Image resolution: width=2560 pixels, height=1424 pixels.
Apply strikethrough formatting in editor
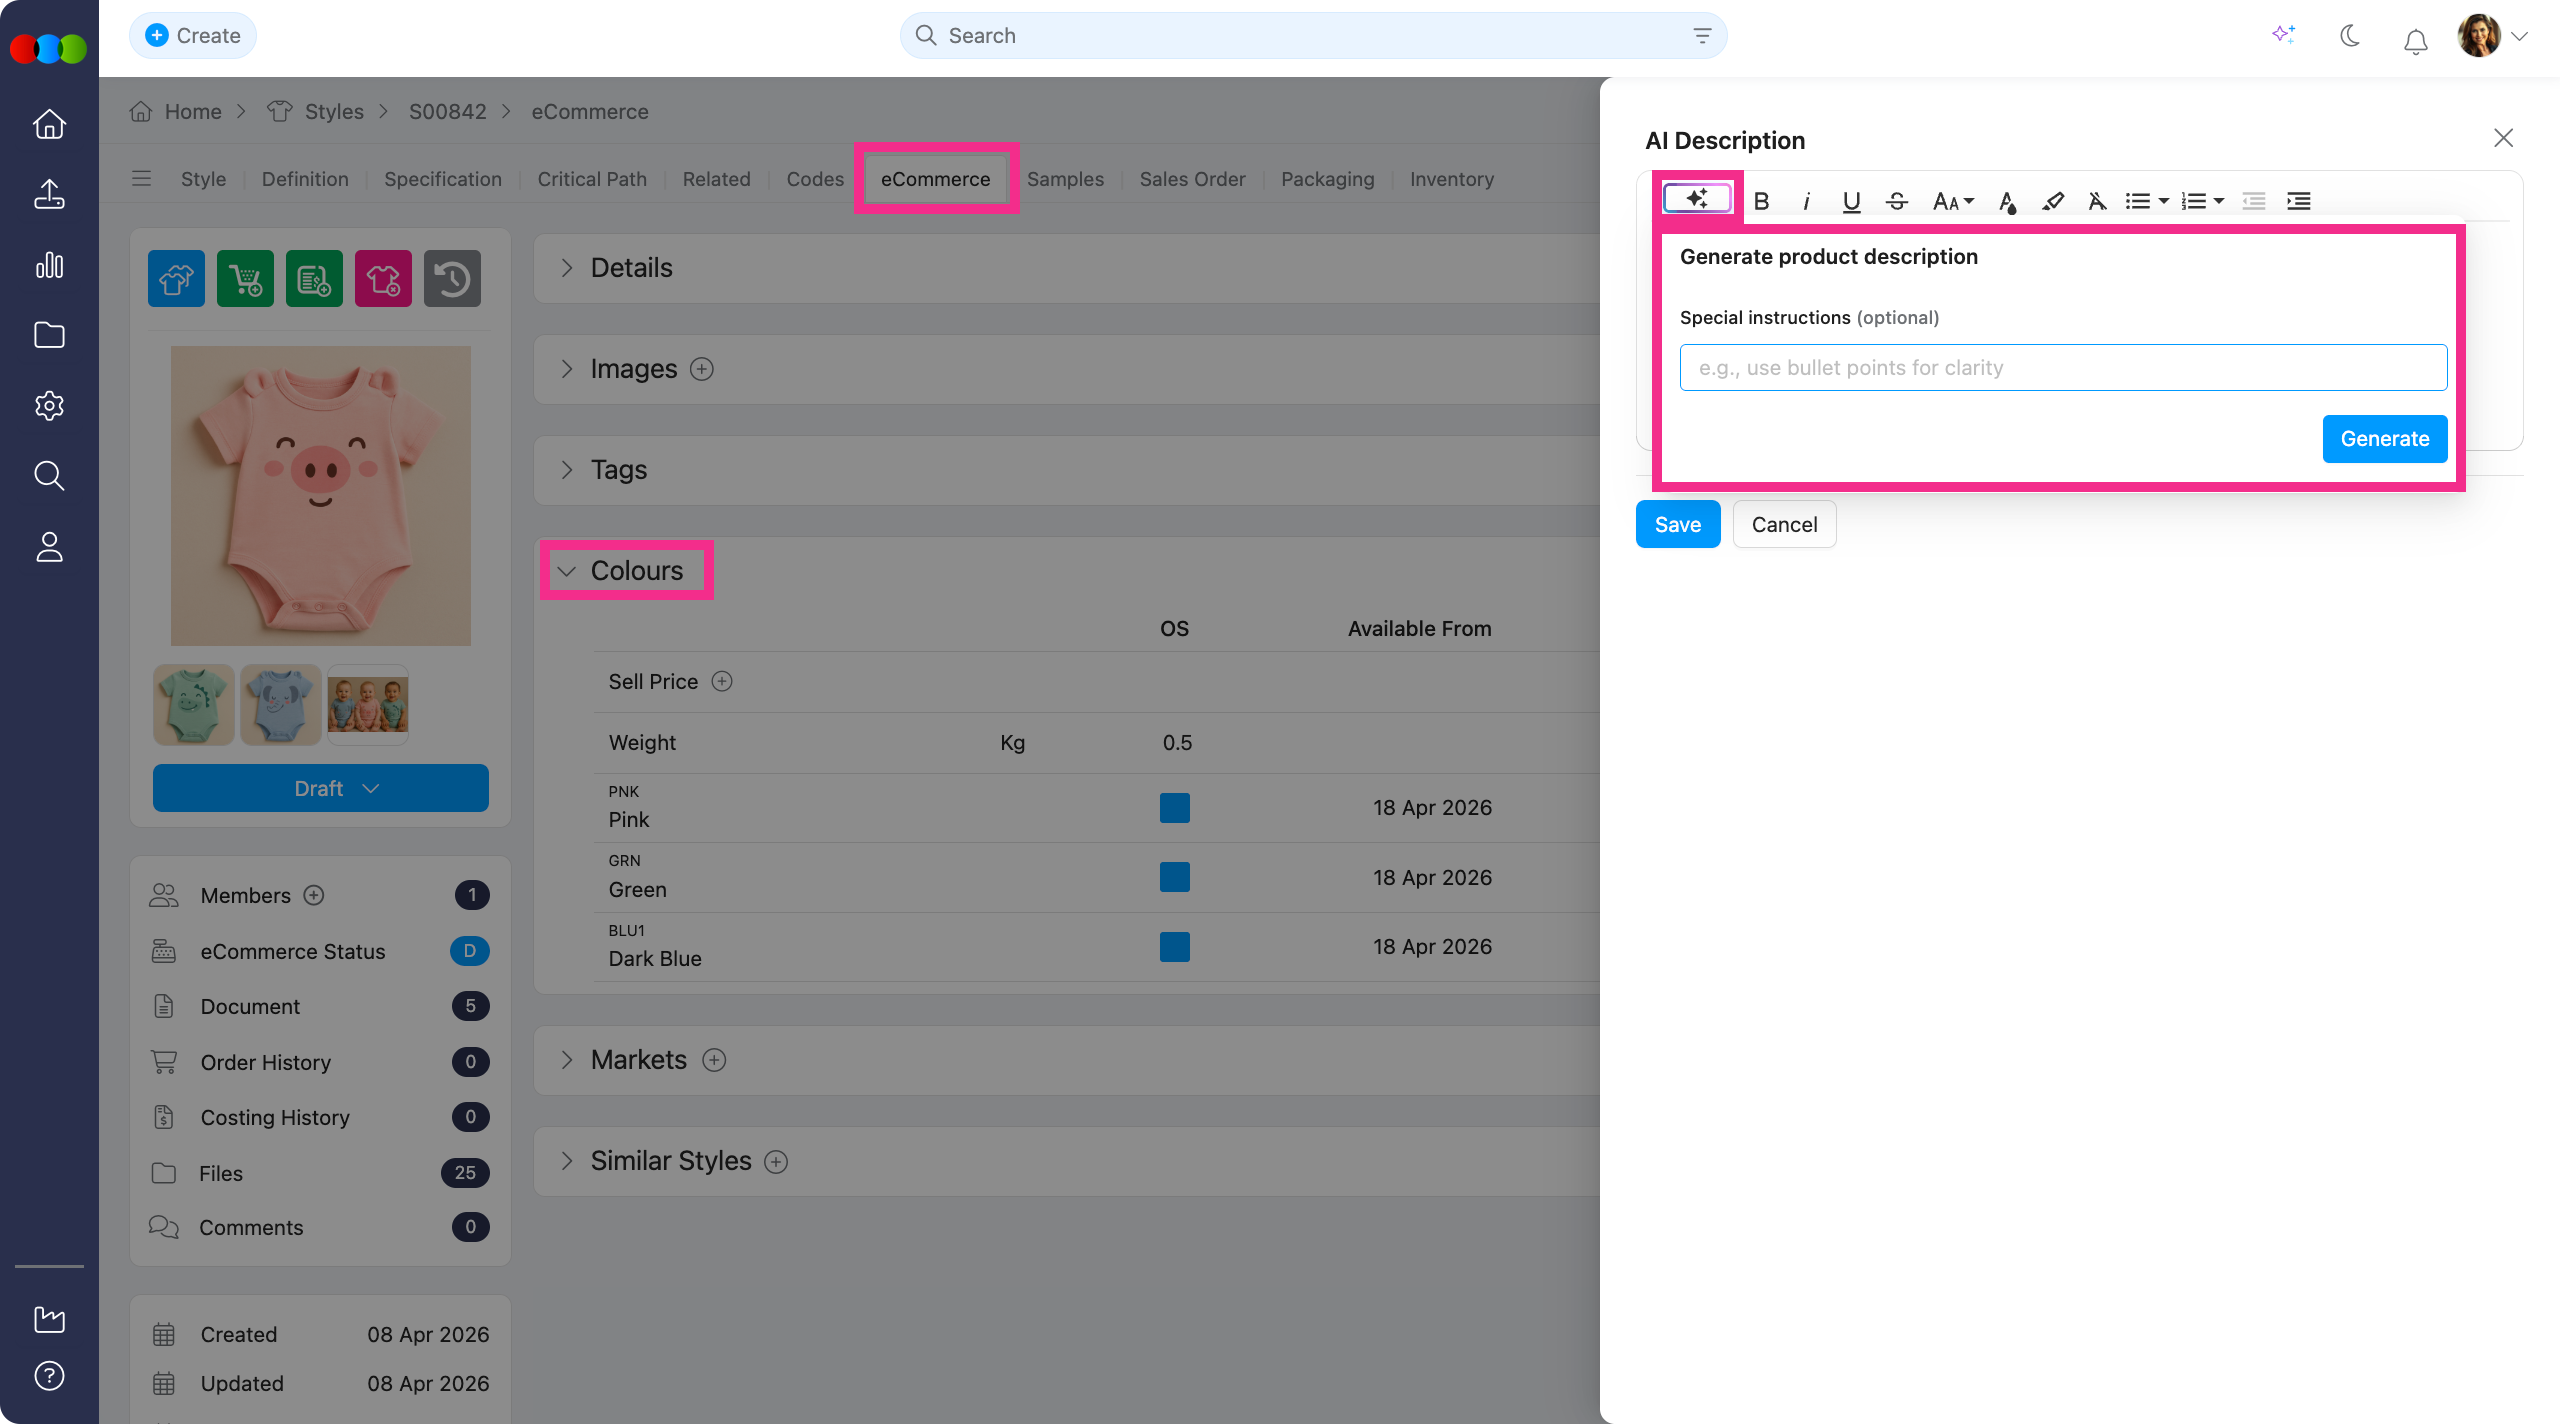click(x=1896, y=202)
